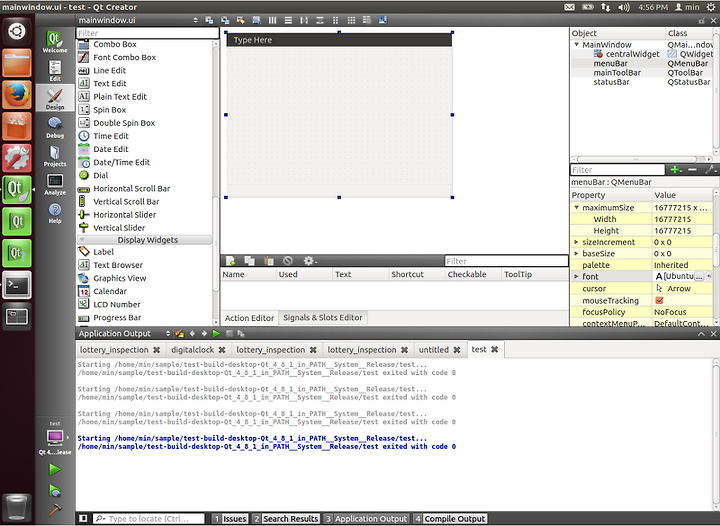The image size is (720, 526).
Task: Open the Terminal from the launcher
Action: [17, 285]
